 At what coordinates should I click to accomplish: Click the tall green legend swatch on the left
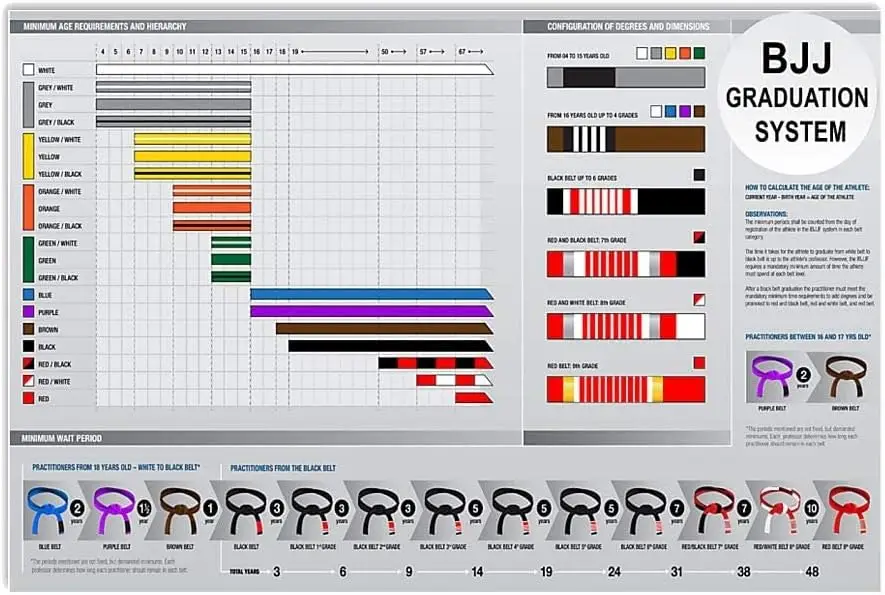(x=28, y=260)
